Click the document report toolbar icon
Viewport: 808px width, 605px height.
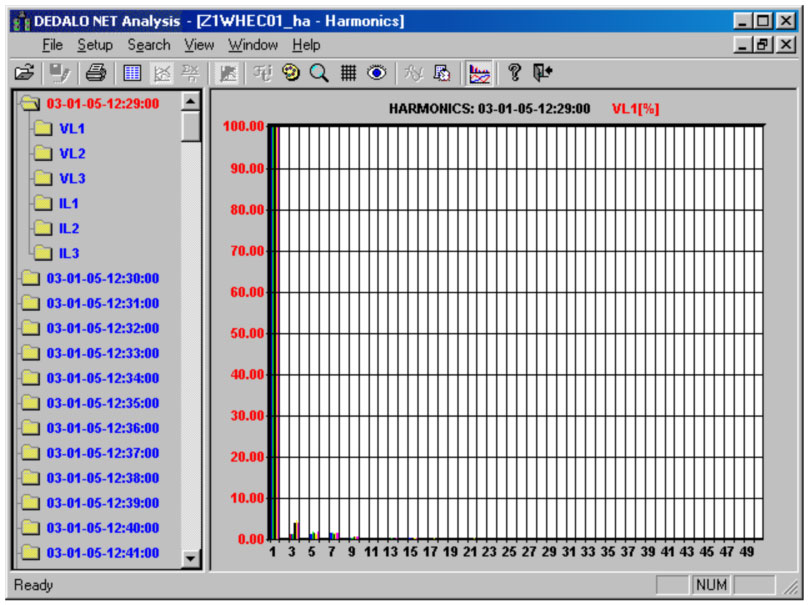click(x=441, y=72)
